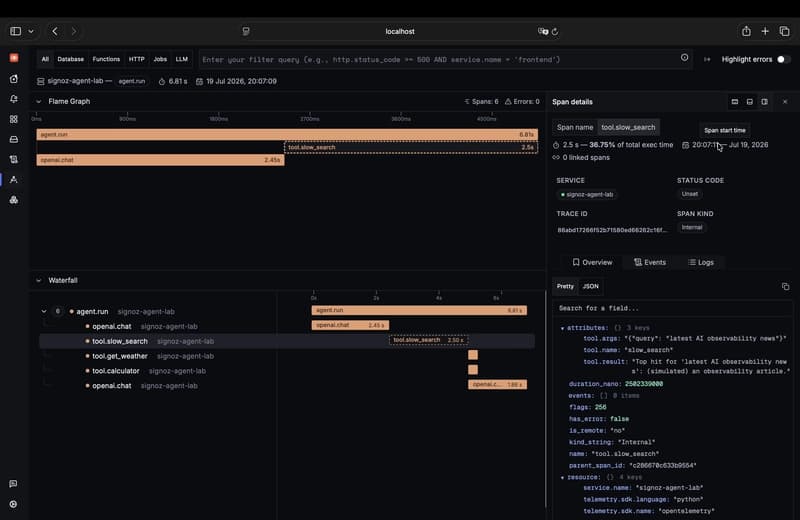
Task: Click the 0 linked spans text
Action: (x=586, y=158)
